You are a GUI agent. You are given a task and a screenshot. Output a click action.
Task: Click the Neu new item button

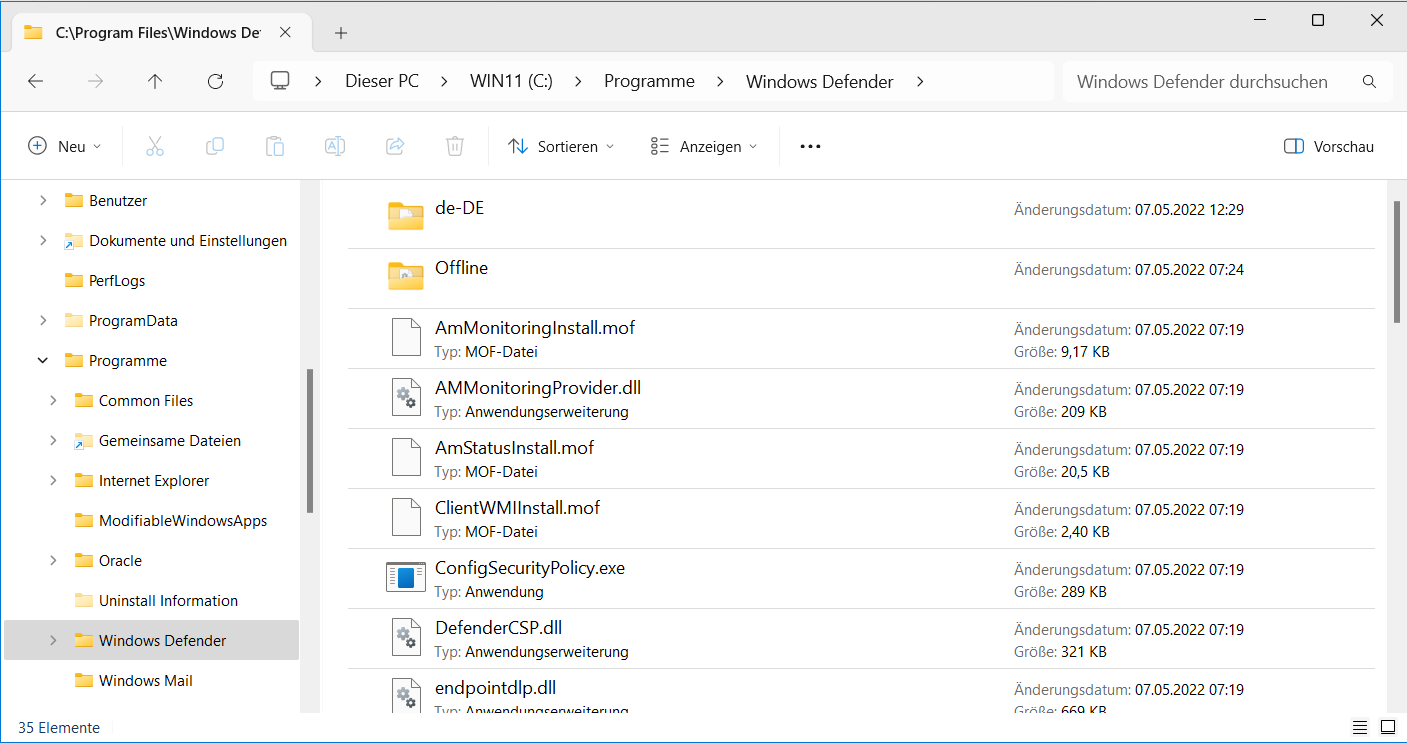click(64, 146)
